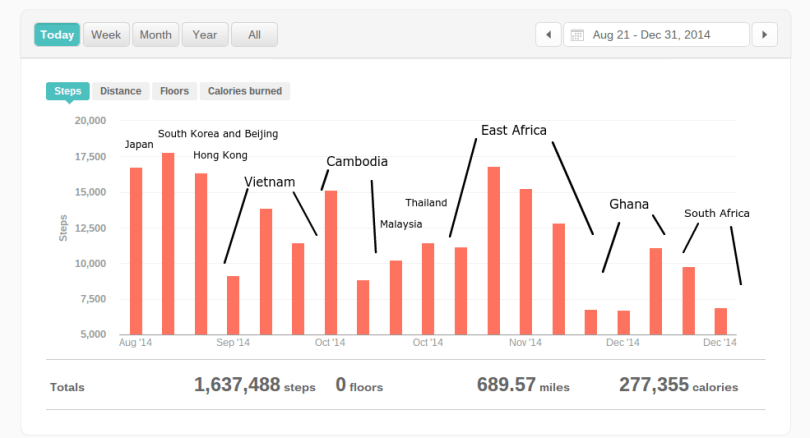This screenshot has width=810, height=438.
Task: Open the Floors metric tab
Action: (174, 91)
